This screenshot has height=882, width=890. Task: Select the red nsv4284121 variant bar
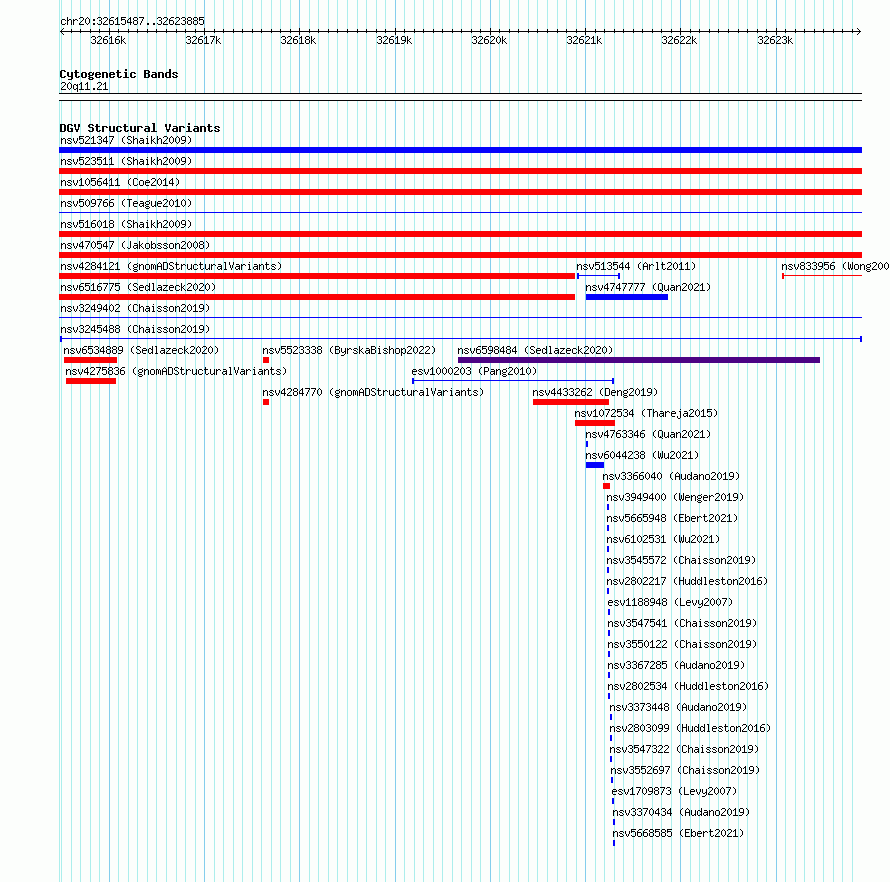click(317, 276)
